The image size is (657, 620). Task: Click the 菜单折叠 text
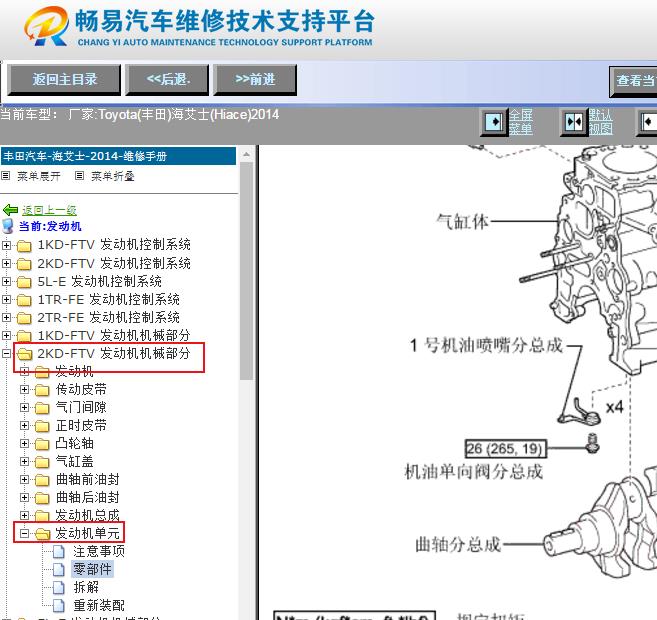113,176
